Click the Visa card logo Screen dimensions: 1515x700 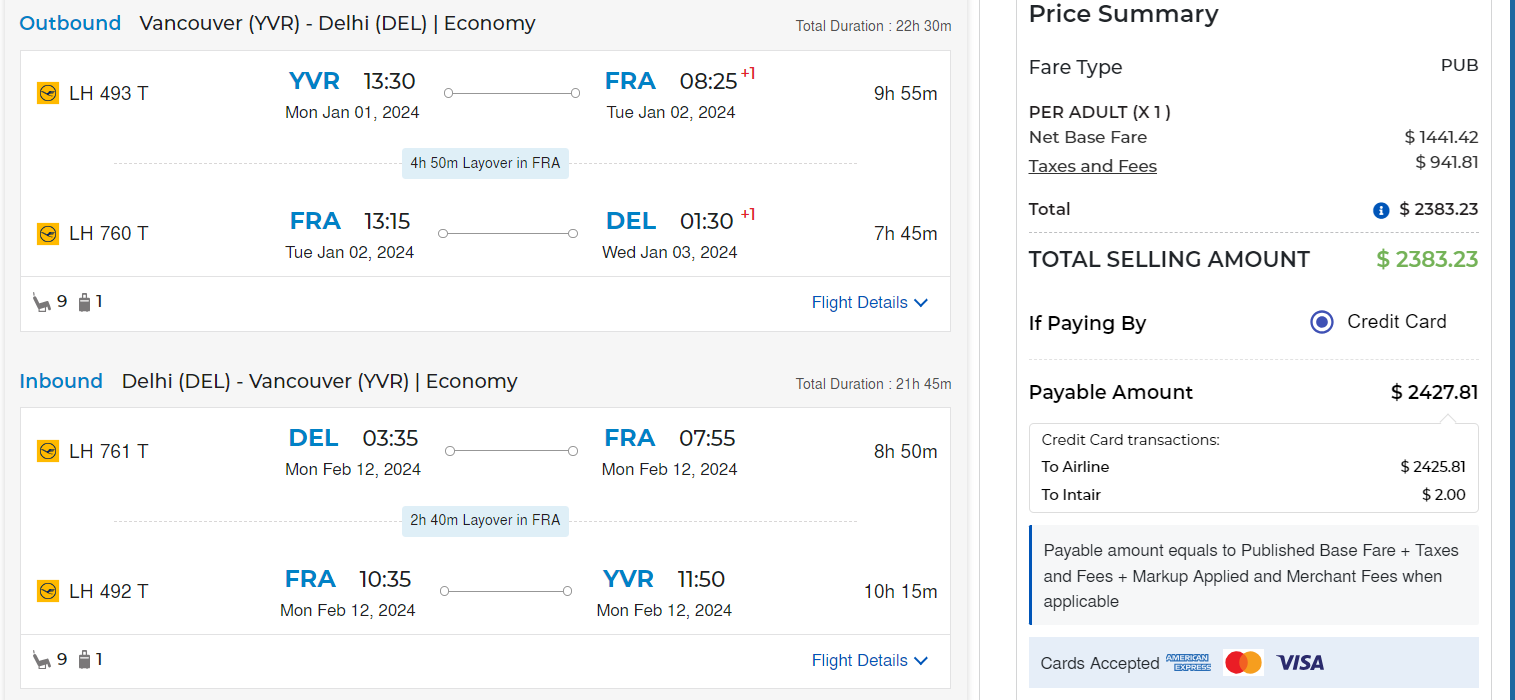pos(1300,662)
